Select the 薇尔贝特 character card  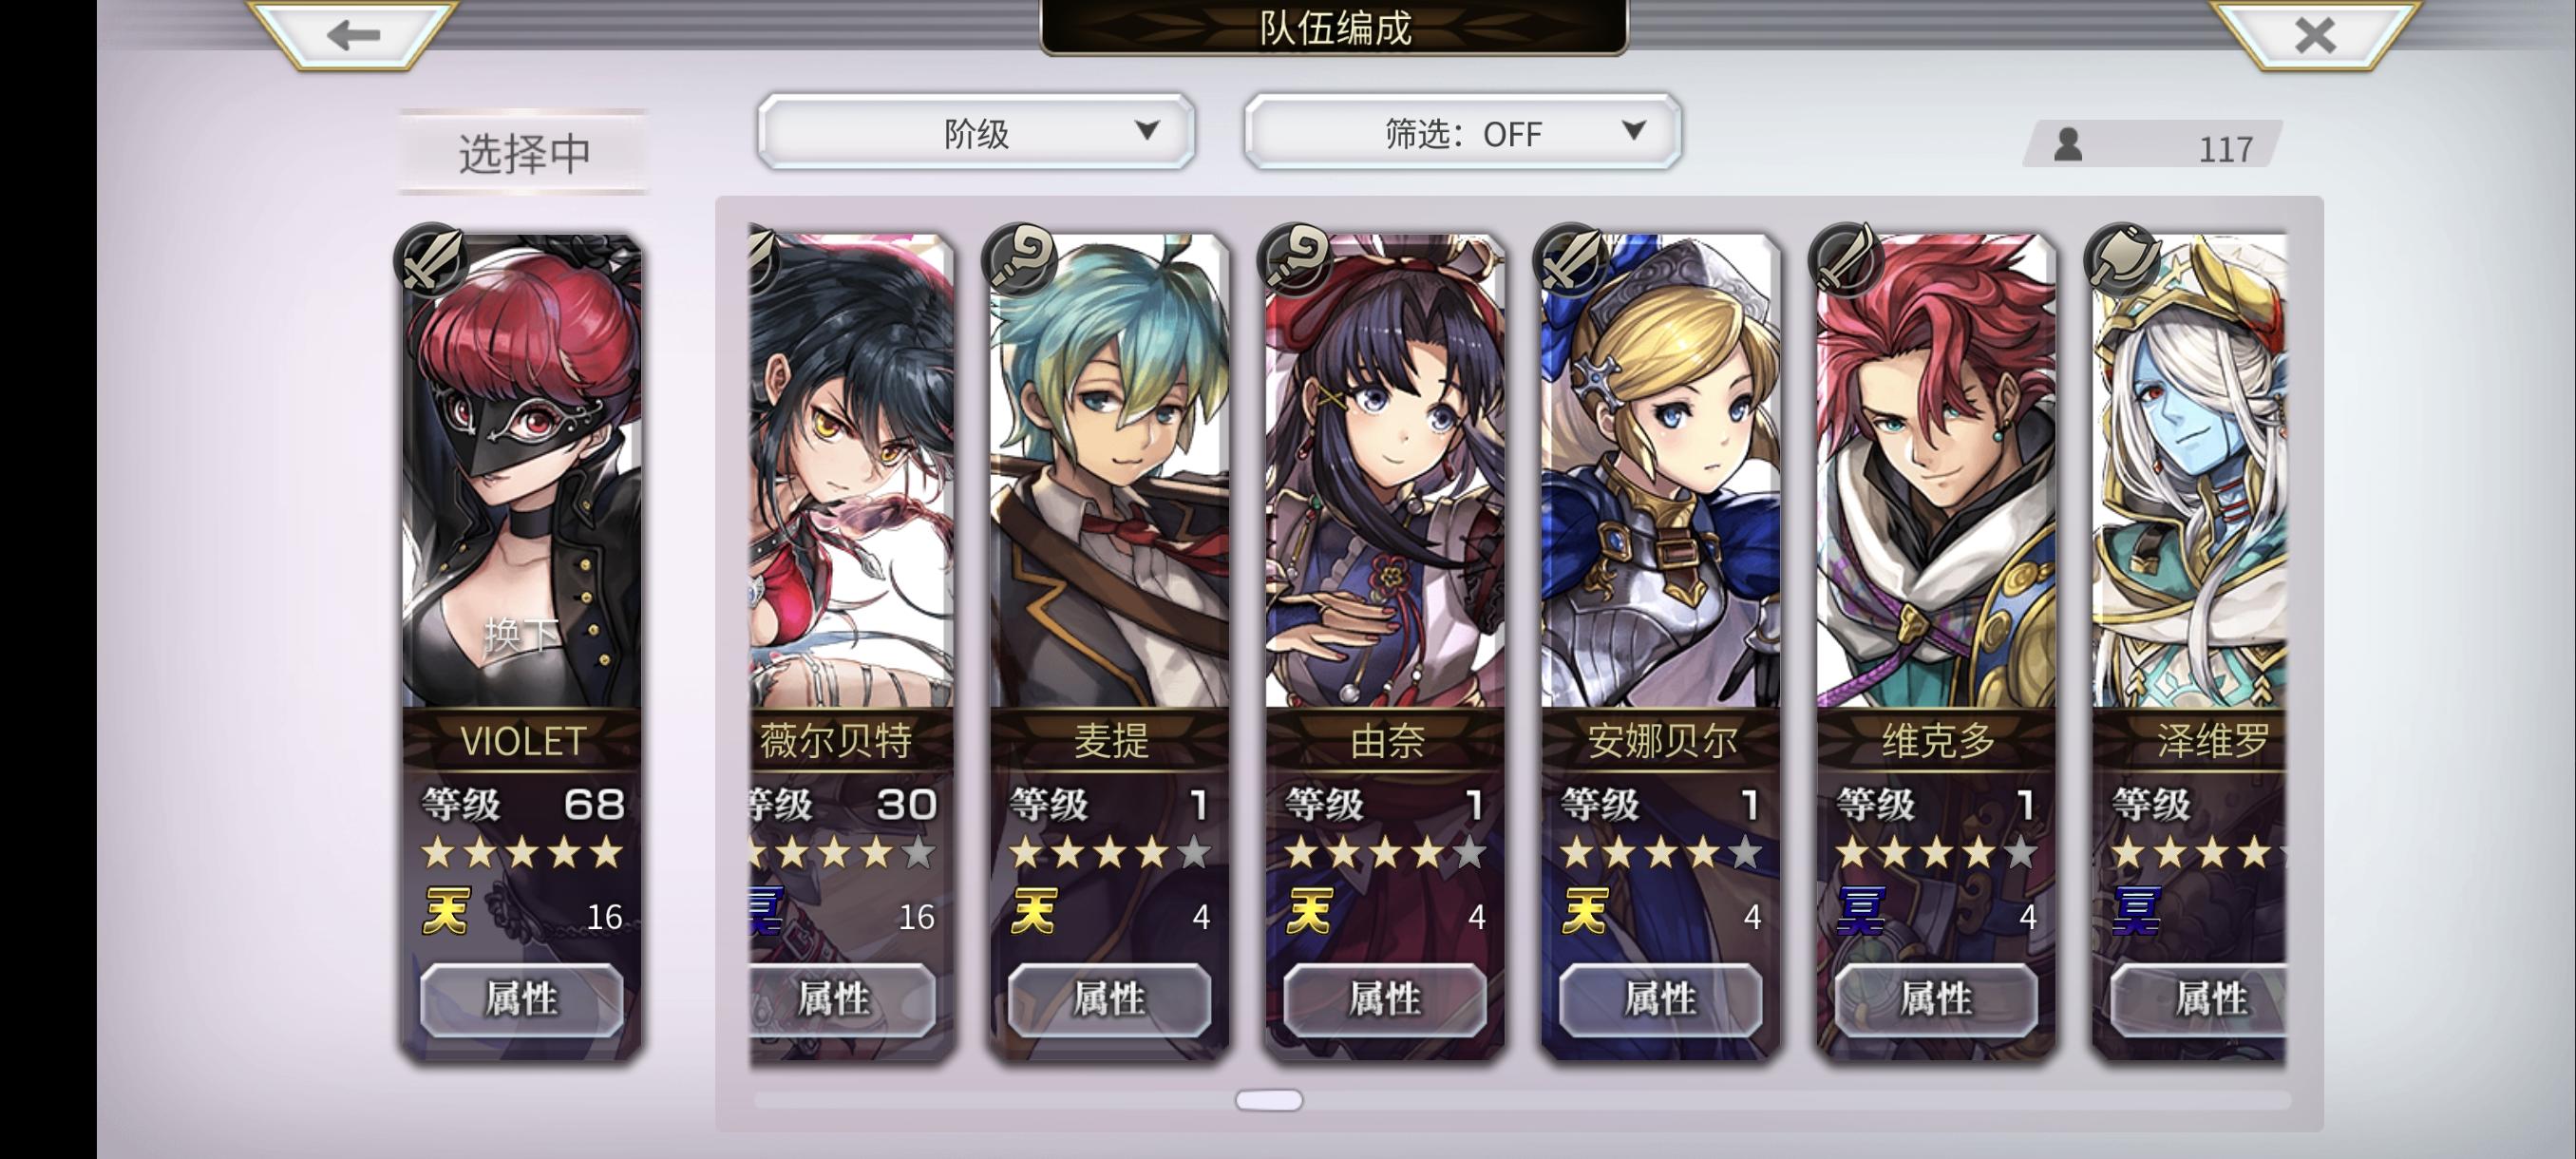(x=851, y=646)
